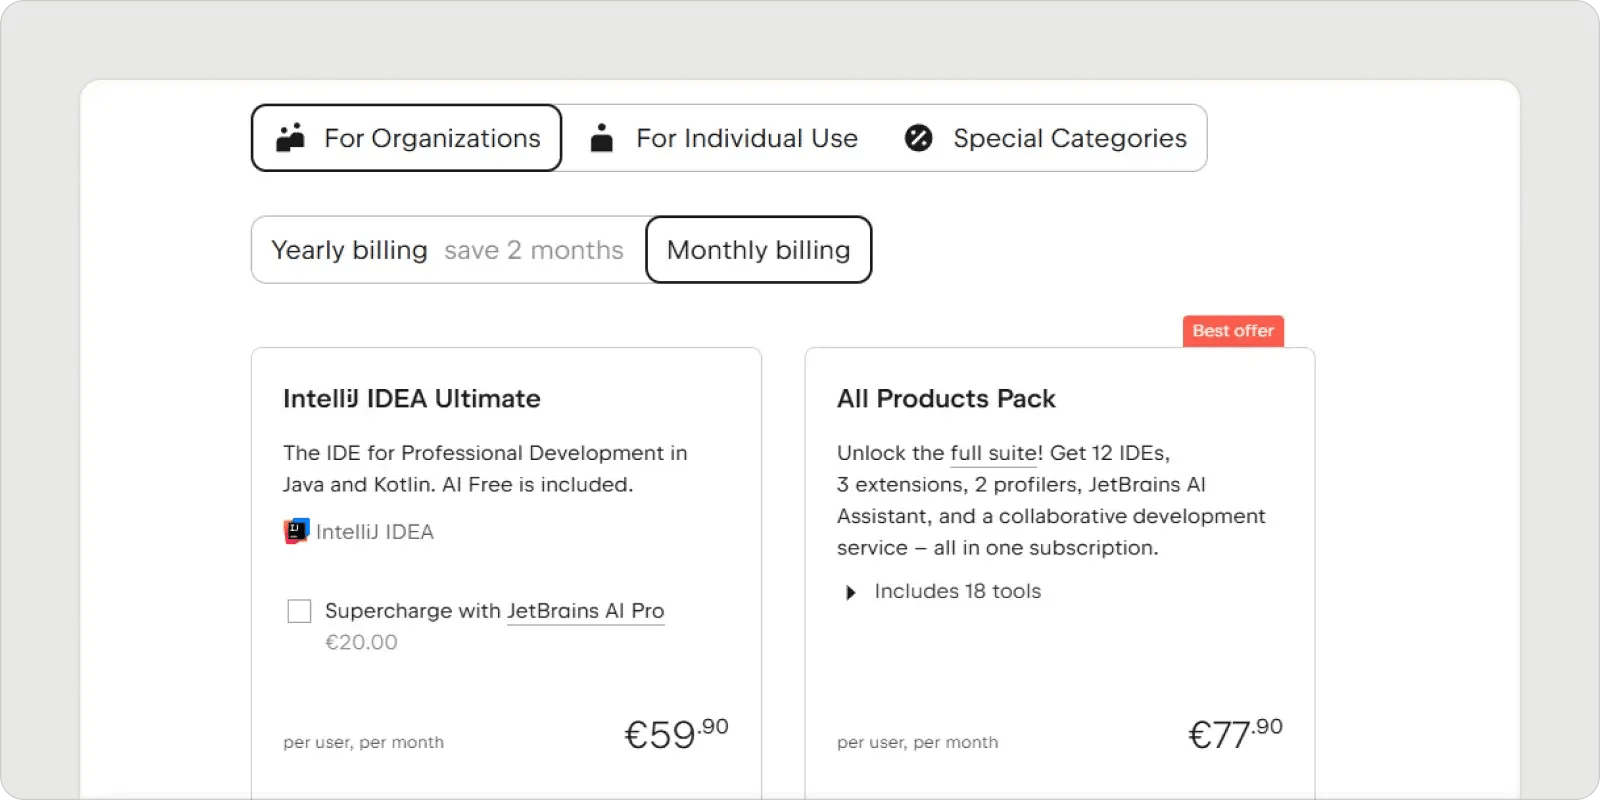Click the IntelliJ IDEA product logo
The height and width of the screenshot is (800, 1600).
click(x=296, y=531)
